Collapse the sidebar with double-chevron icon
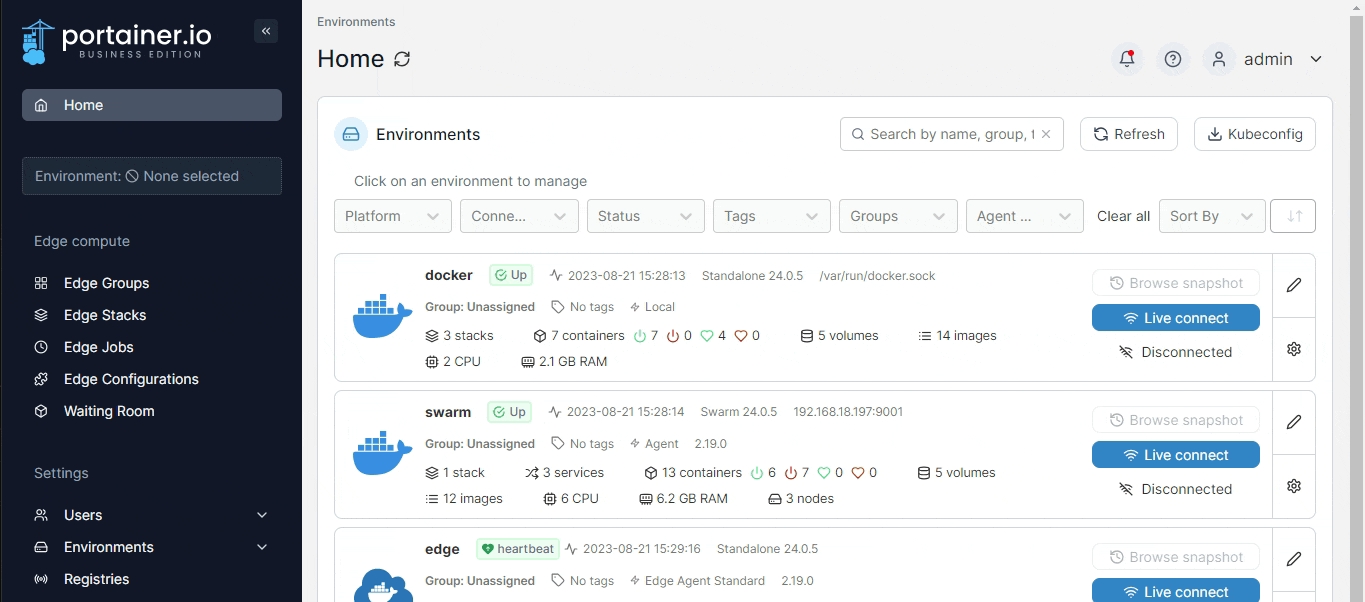Viewport: 1365px width, 602px height. click(x=266, y=31)
